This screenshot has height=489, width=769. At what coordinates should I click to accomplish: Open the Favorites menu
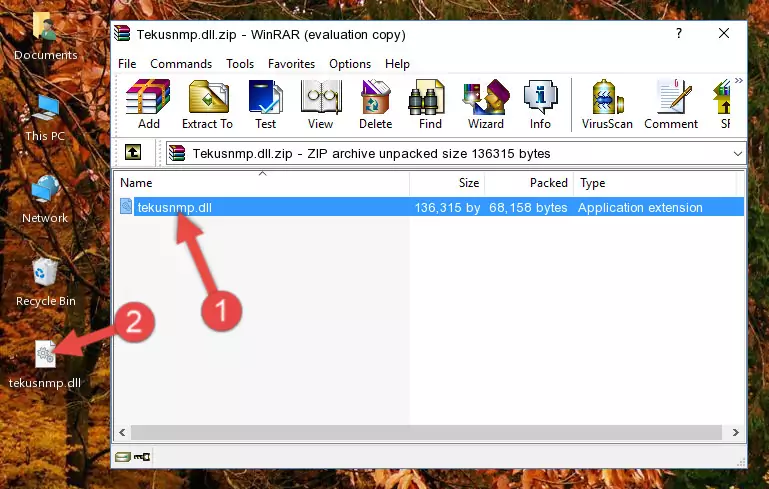291,64
